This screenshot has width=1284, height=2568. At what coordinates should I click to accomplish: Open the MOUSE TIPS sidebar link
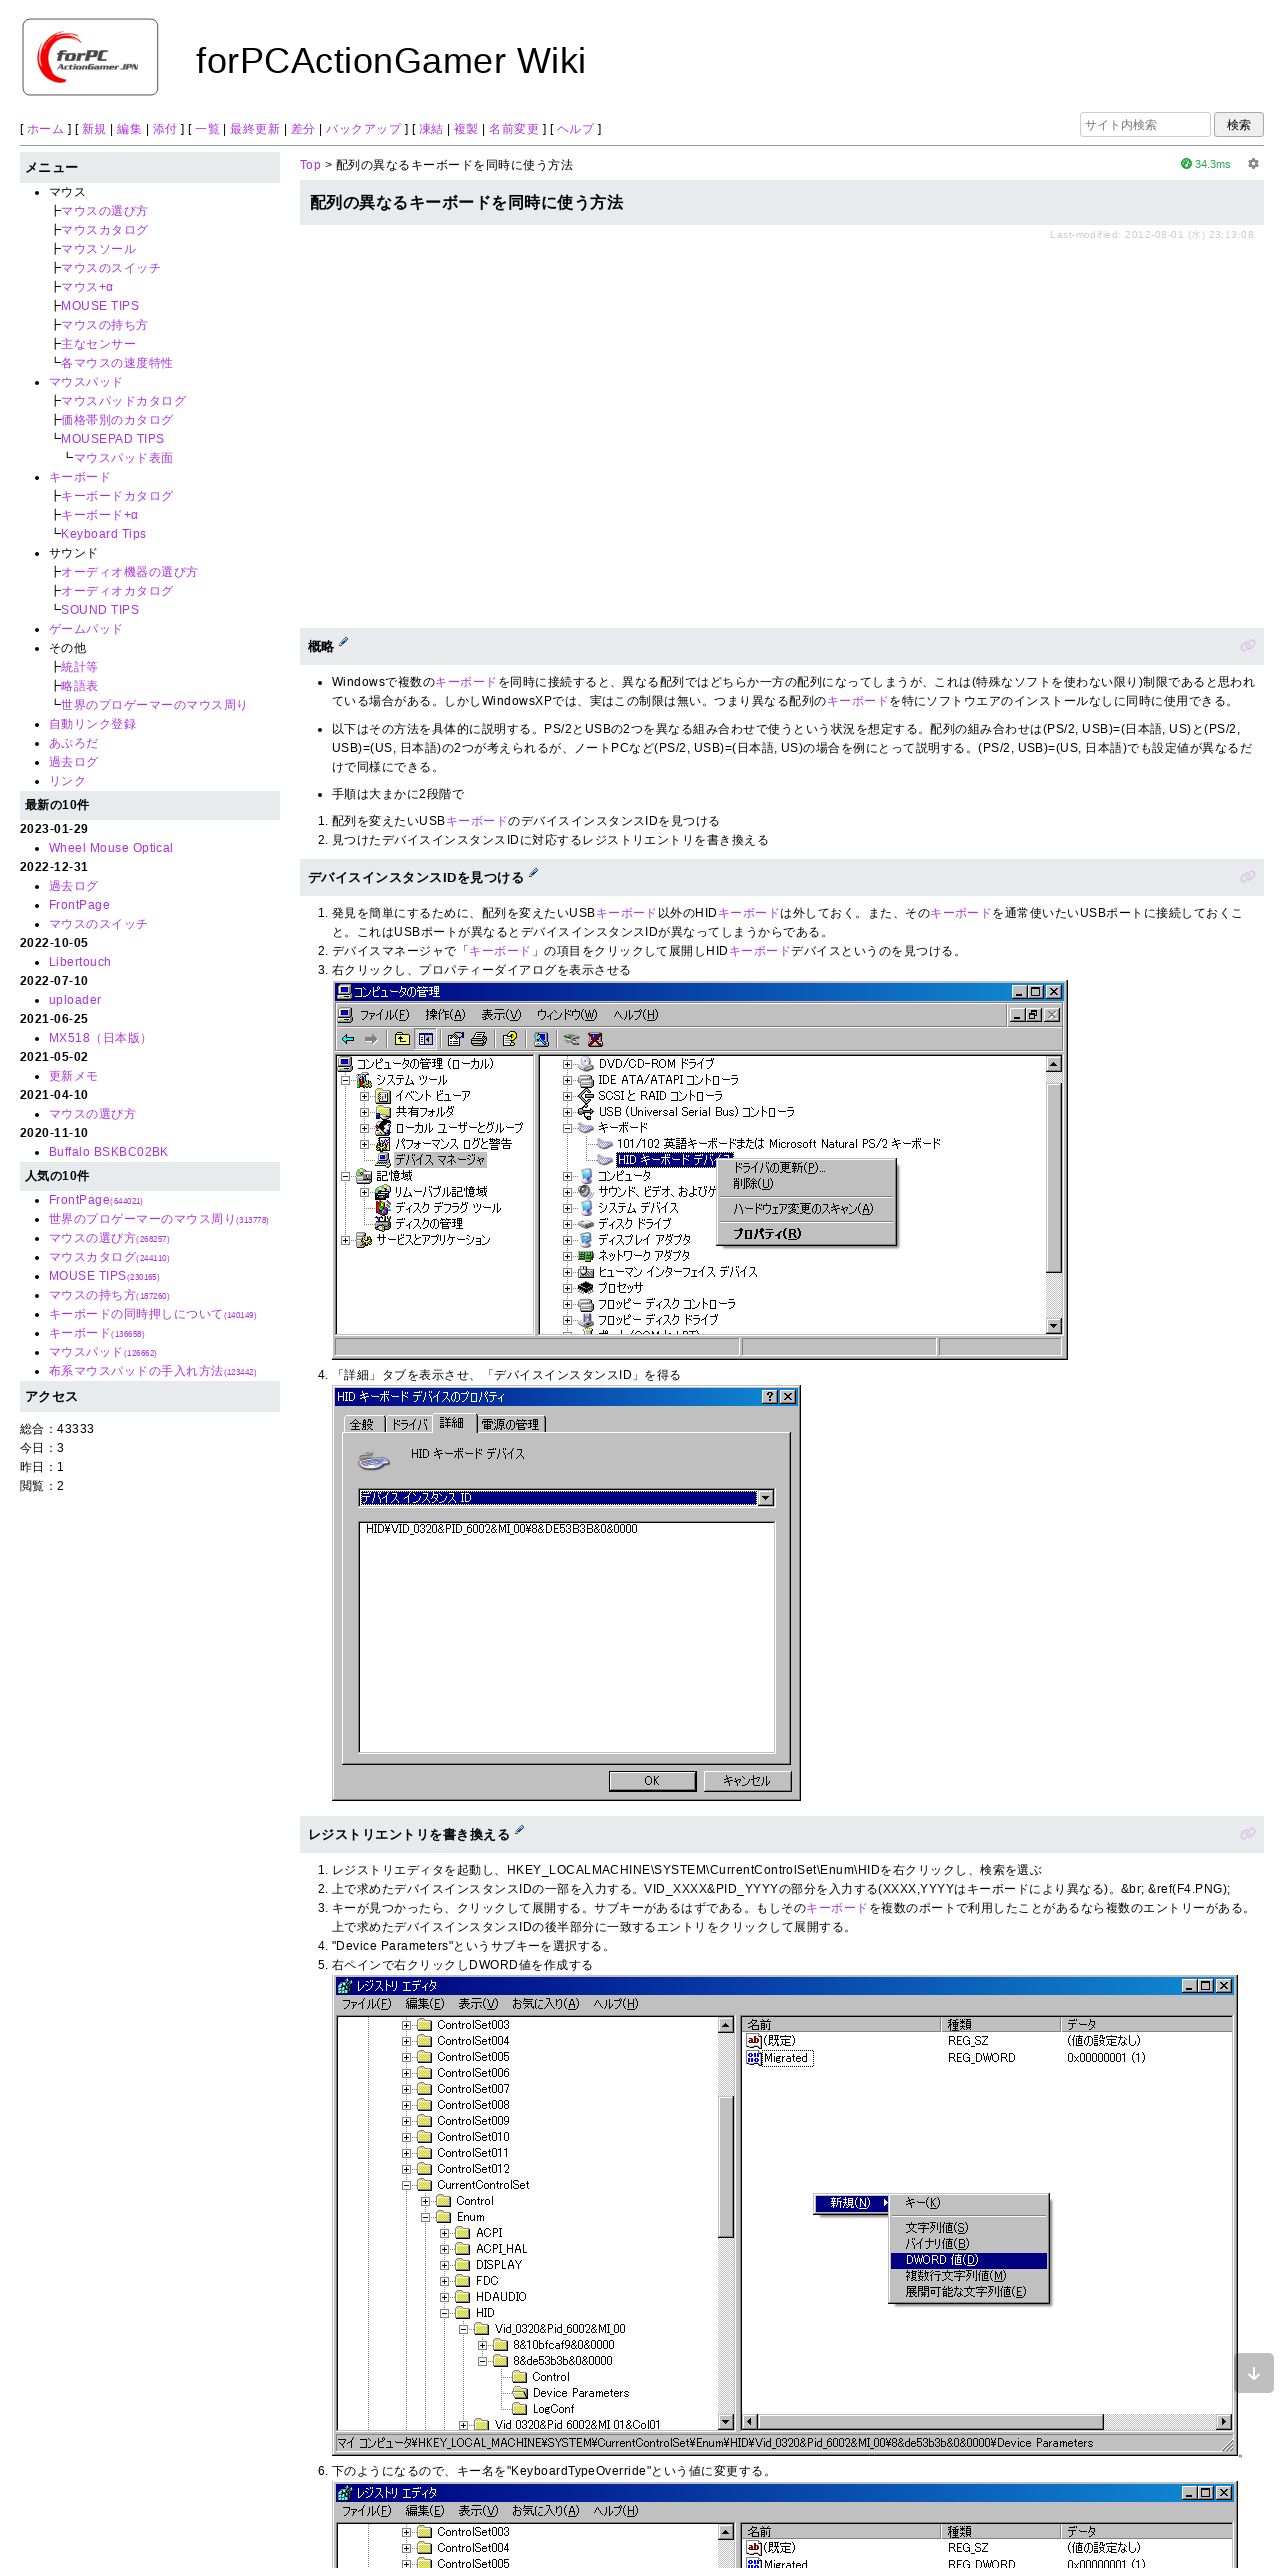(100, 306)
